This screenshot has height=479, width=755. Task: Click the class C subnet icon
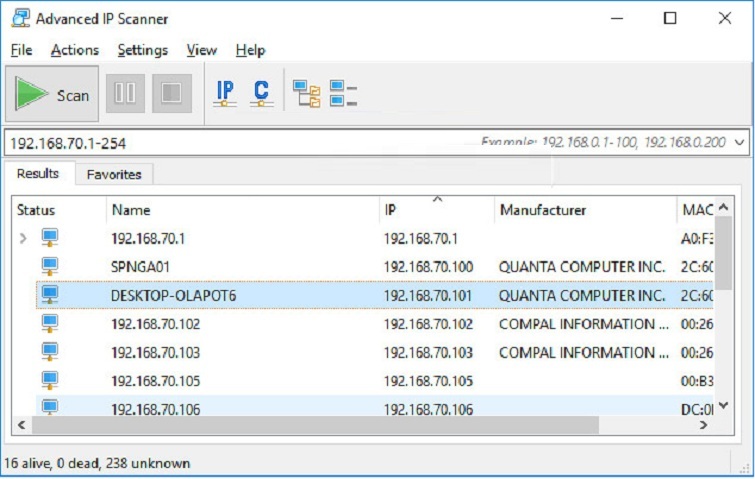coord(261,94)
